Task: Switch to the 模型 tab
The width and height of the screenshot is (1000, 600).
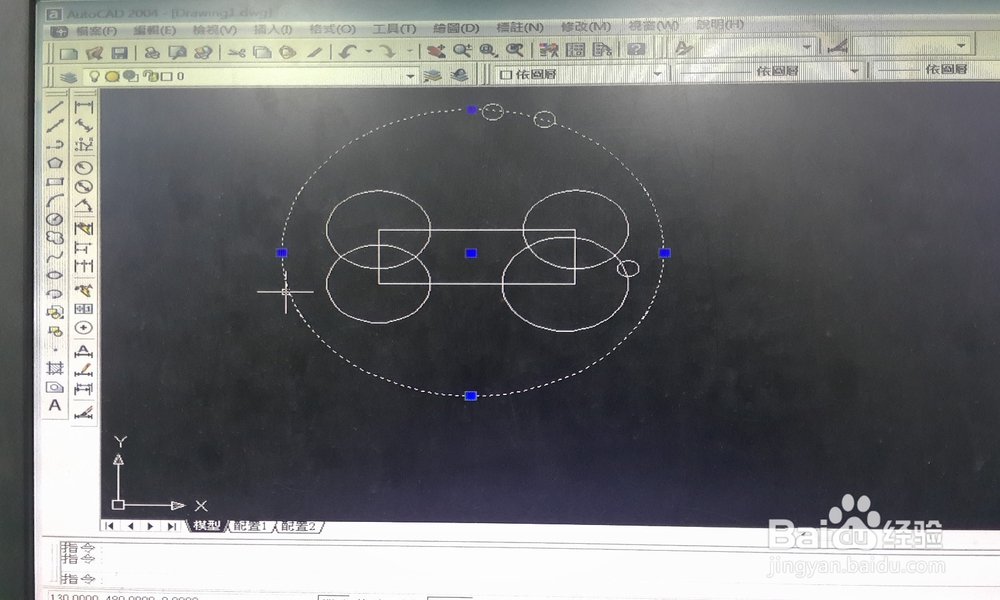Action: tap(207, 525)
